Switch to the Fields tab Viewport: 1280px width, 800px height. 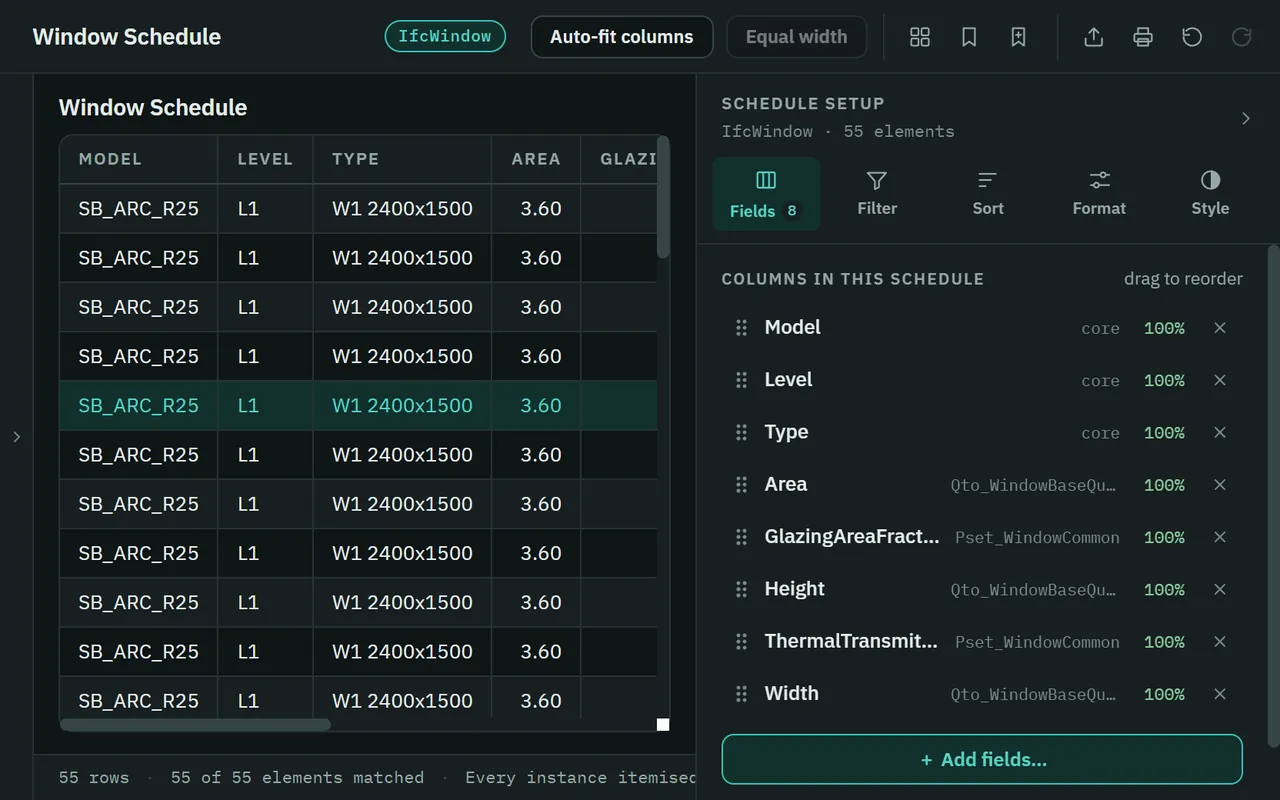766,194
